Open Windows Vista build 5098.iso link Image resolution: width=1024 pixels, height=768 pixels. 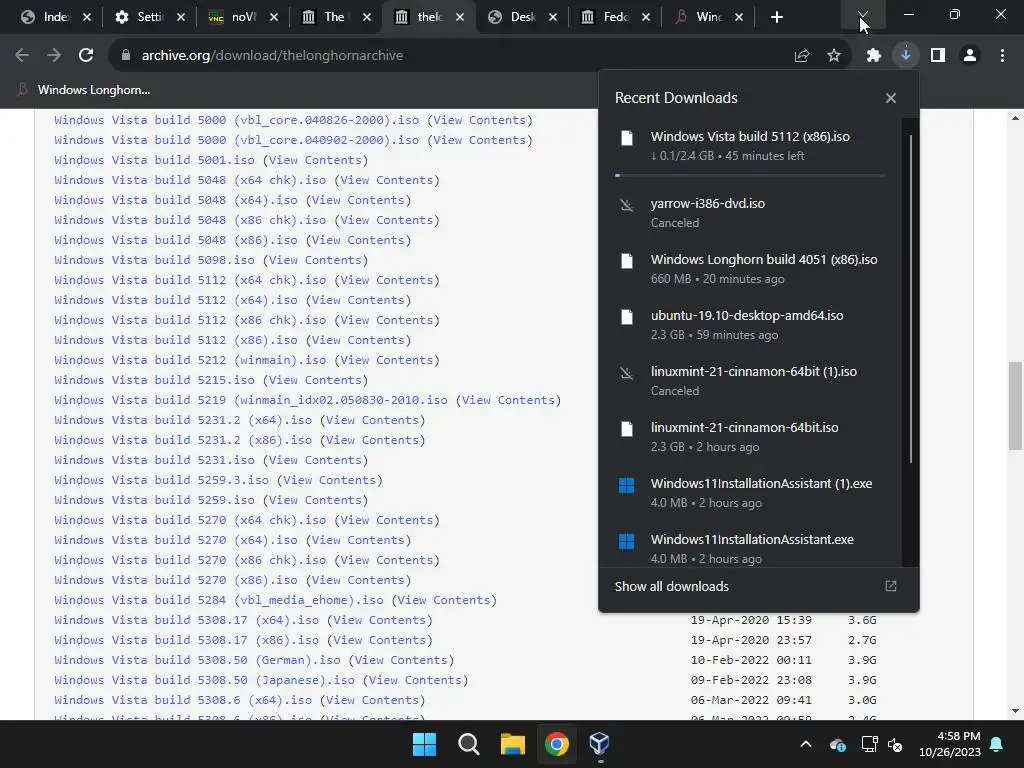click(154, 260)
